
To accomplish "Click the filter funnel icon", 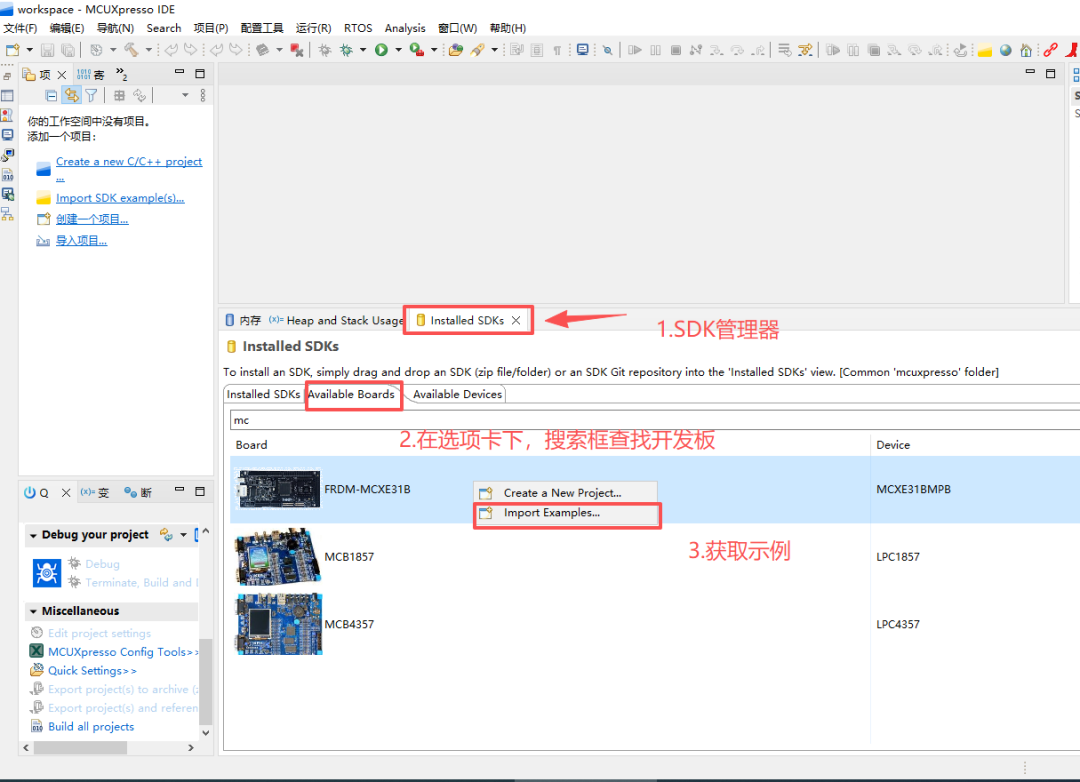I will click(91, 95).
